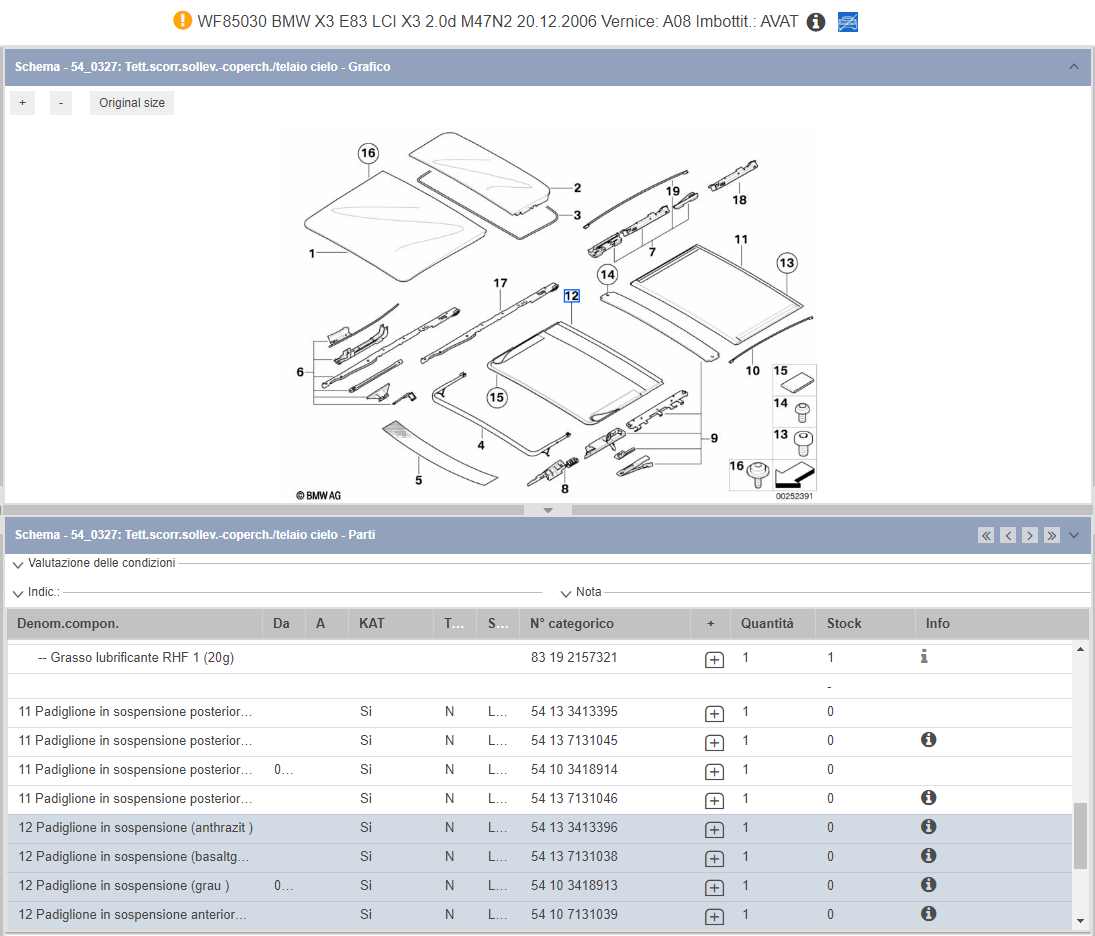The width and height of the screenshot is (1095, 936).
Task: Click the orange warning icon beside vehicle title
Action: pyautogui.click(x=182, y=21)
